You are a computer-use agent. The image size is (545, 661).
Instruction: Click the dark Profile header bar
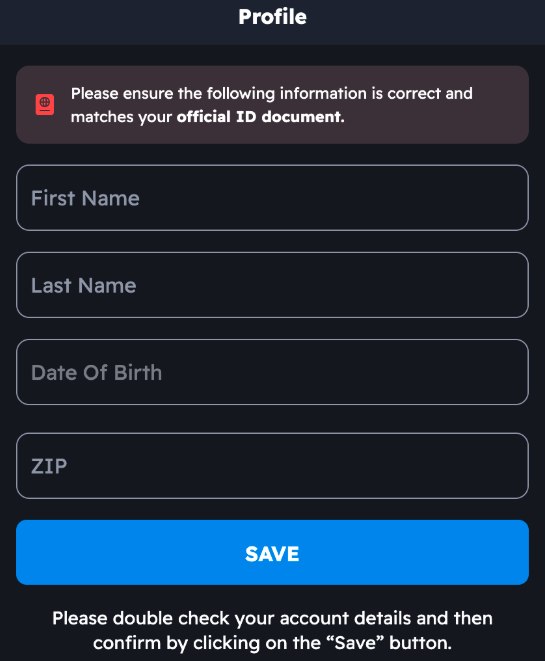(x=272, y=22)
